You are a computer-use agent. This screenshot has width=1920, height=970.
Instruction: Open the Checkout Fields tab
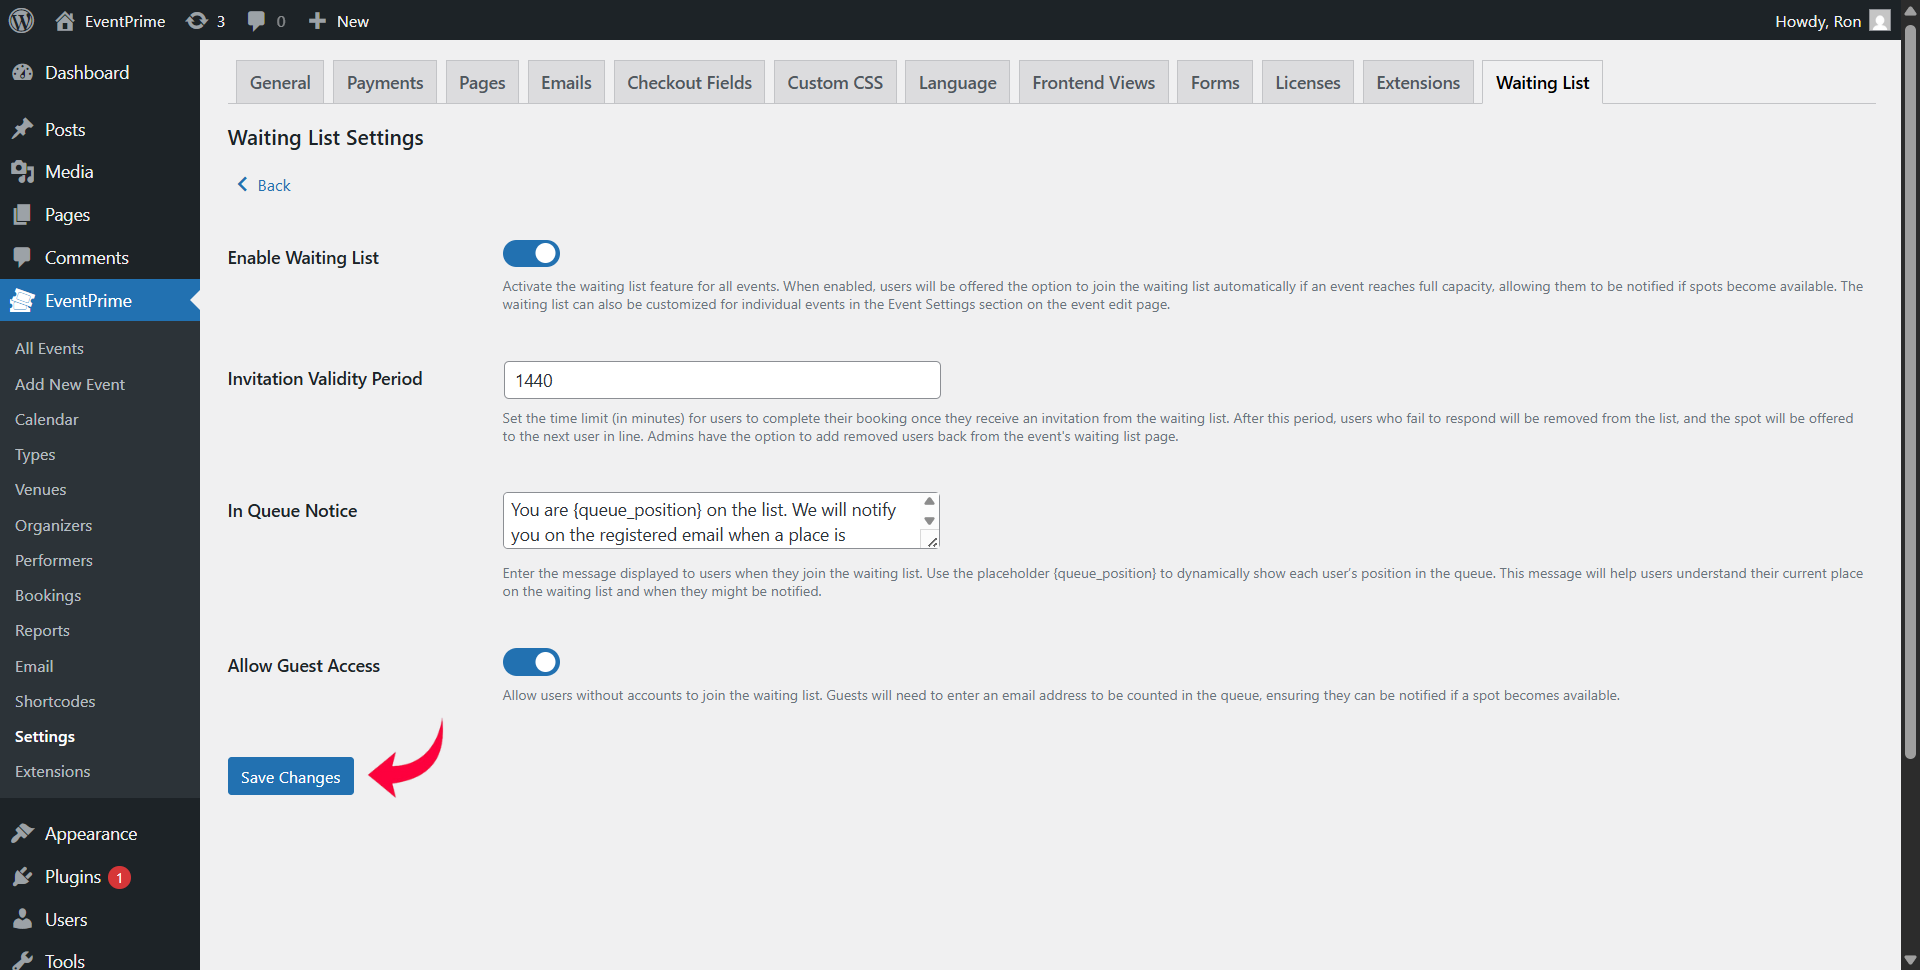pos(689,83)
